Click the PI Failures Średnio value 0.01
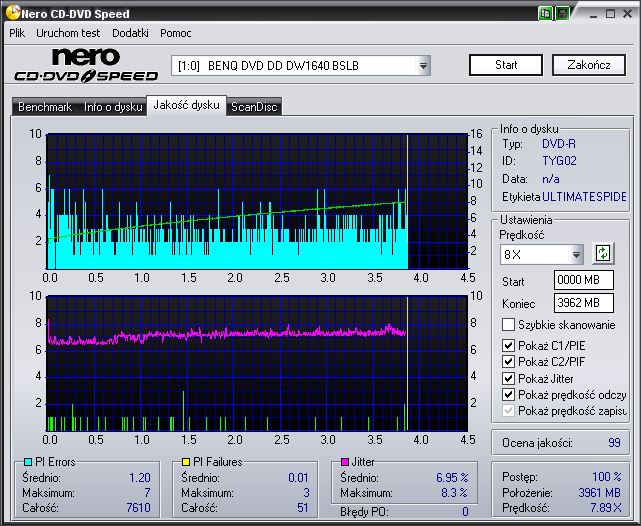641x526 pixels. (x=298, y=477)
